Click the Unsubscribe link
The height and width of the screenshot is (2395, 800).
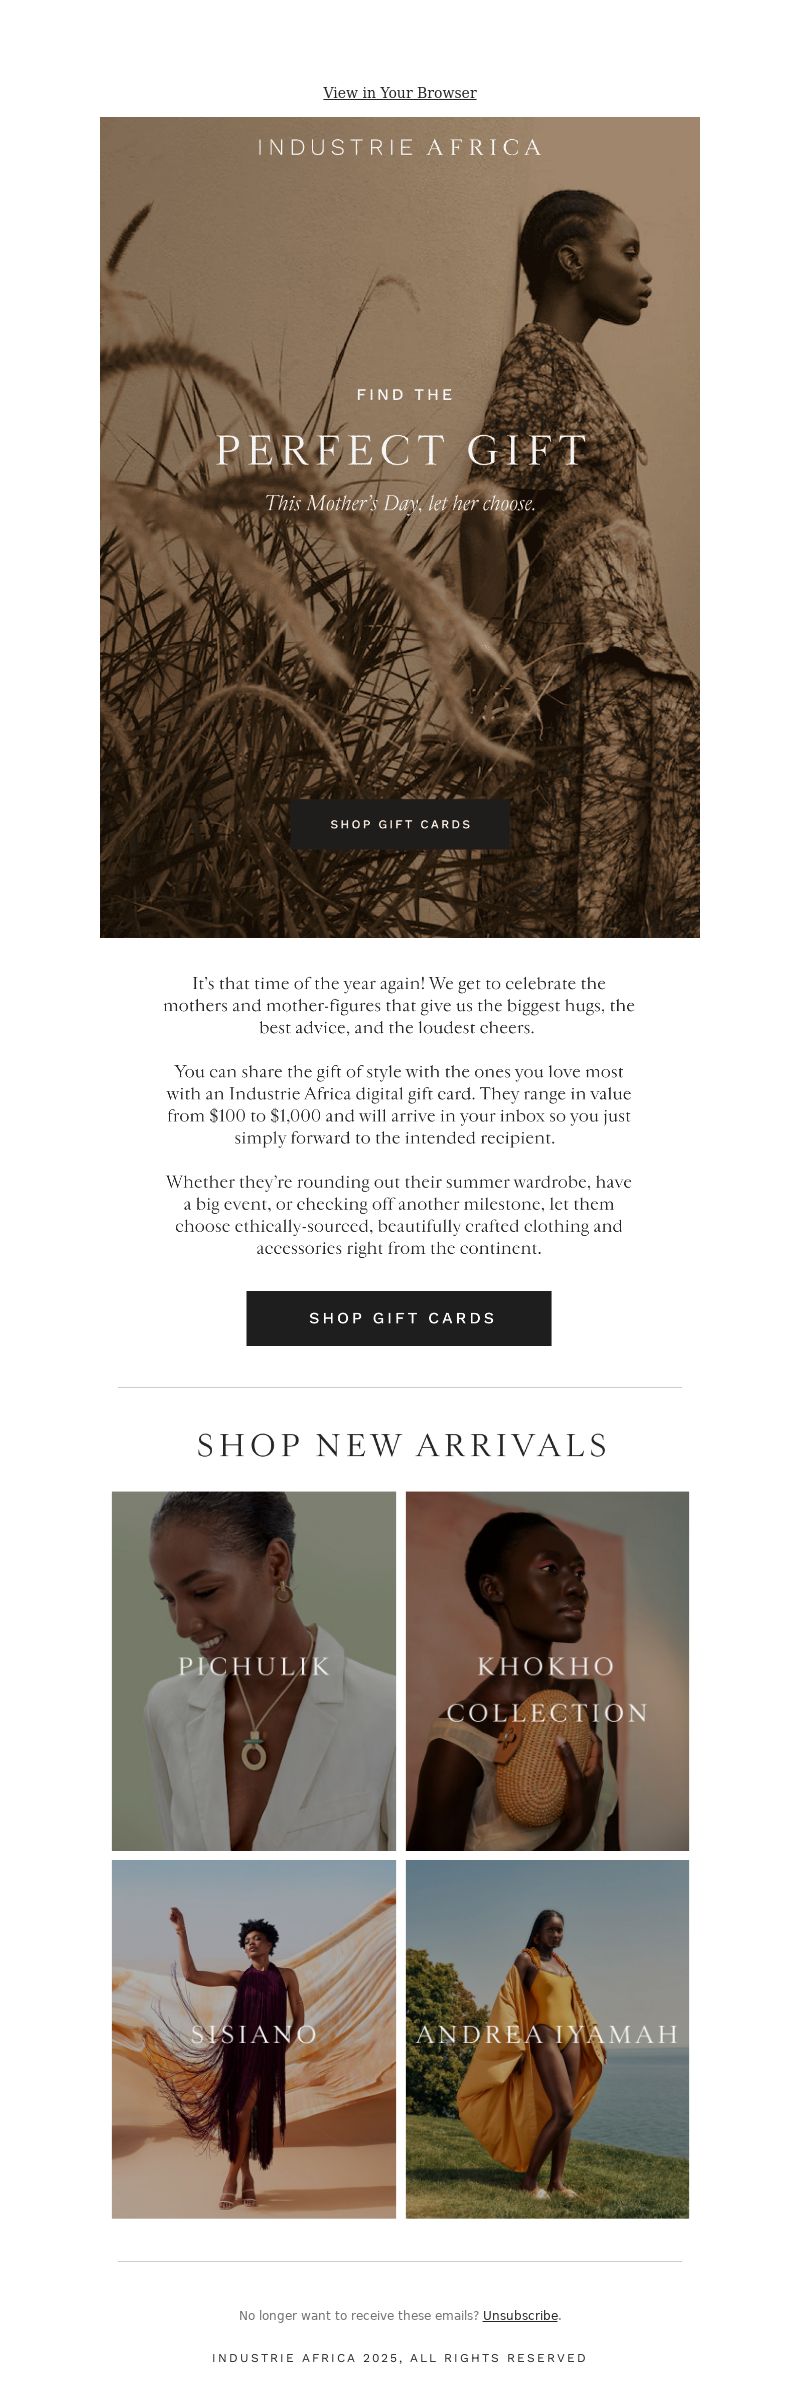(520, 2315)
